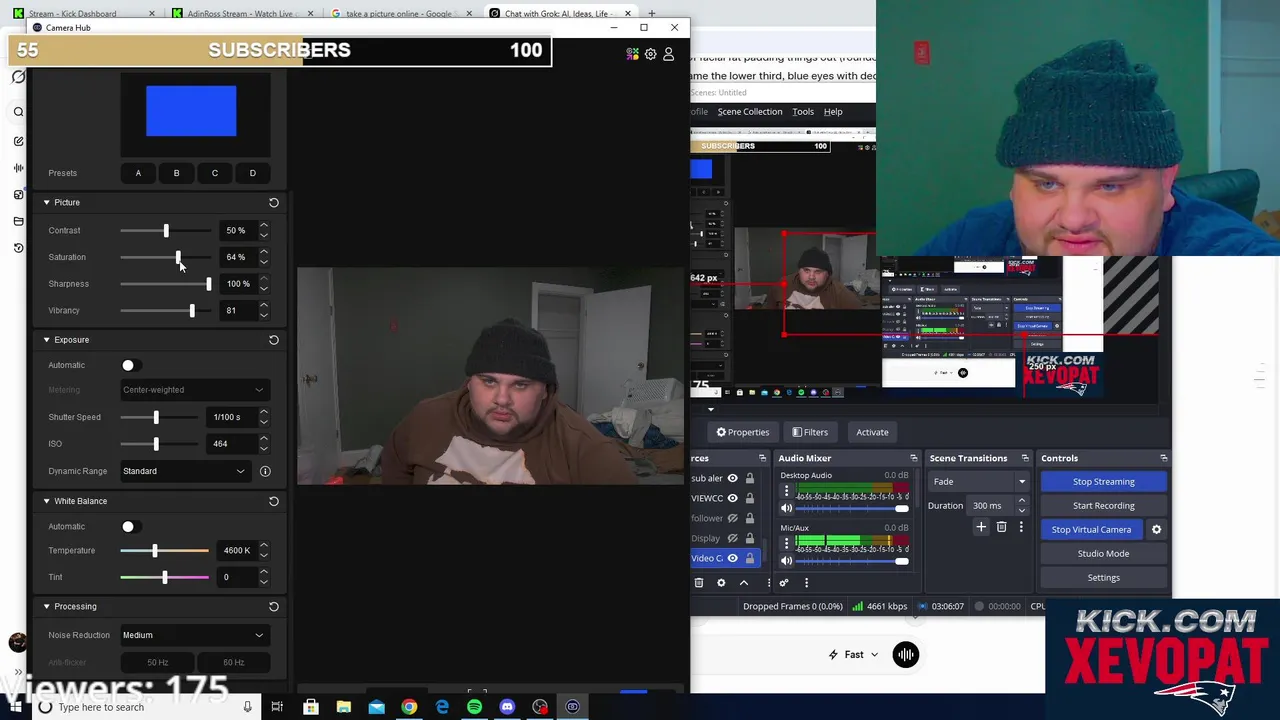The height and width of the screenshot is (720, 1280).
Task: Show the follower source in OBS
Action: (732, 518)
